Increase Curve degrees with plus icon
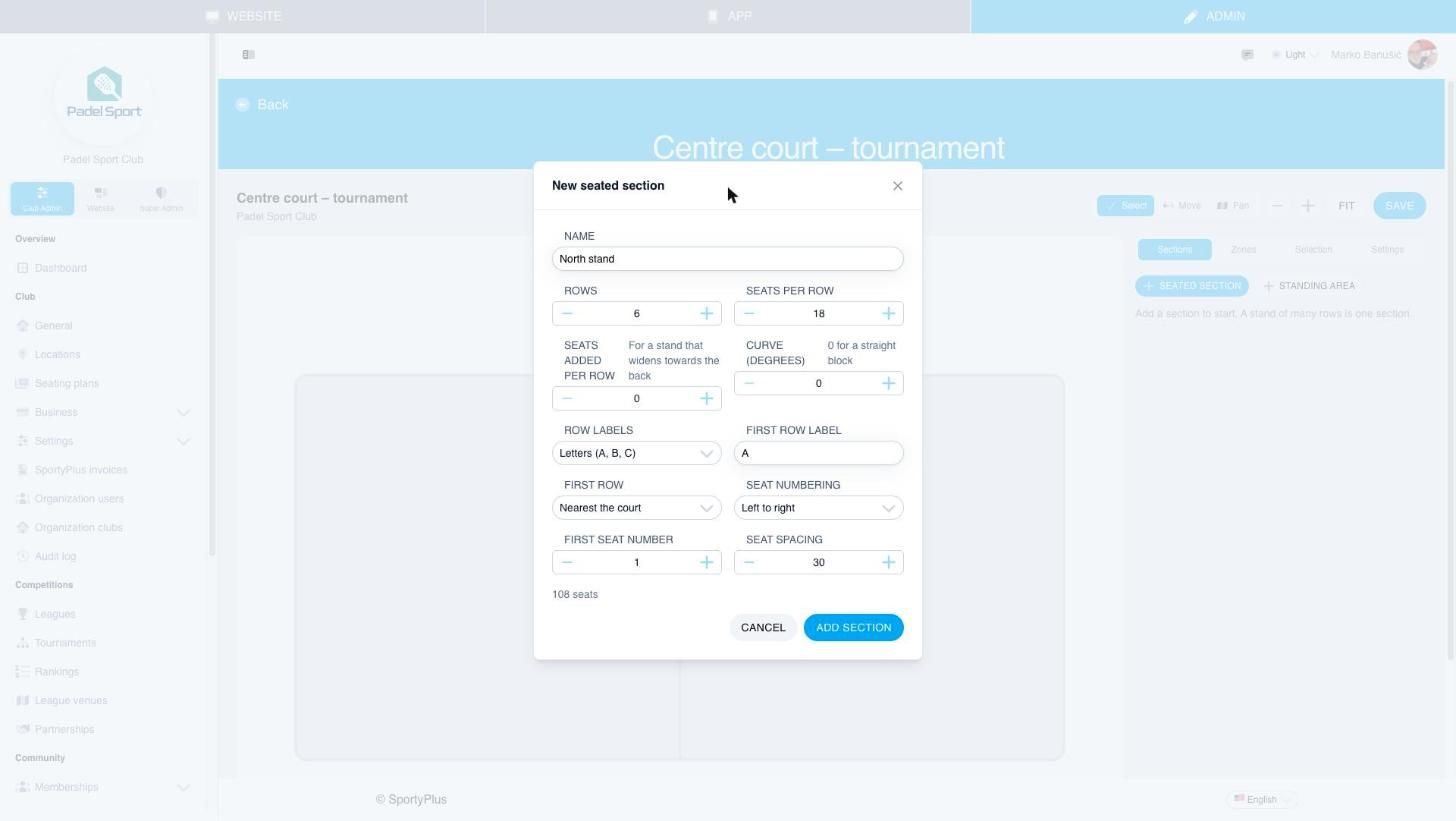 [888, 384]
